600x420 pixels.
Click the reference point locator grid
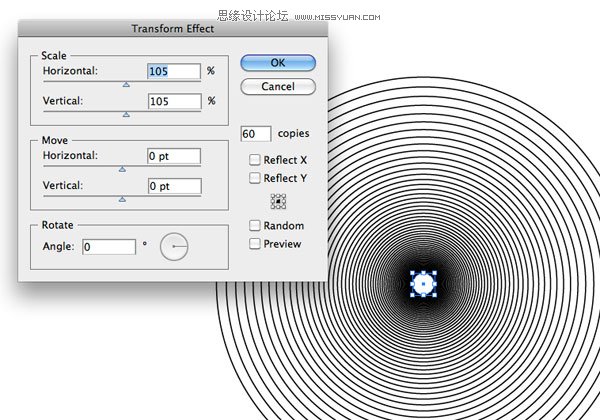[278, 201]
